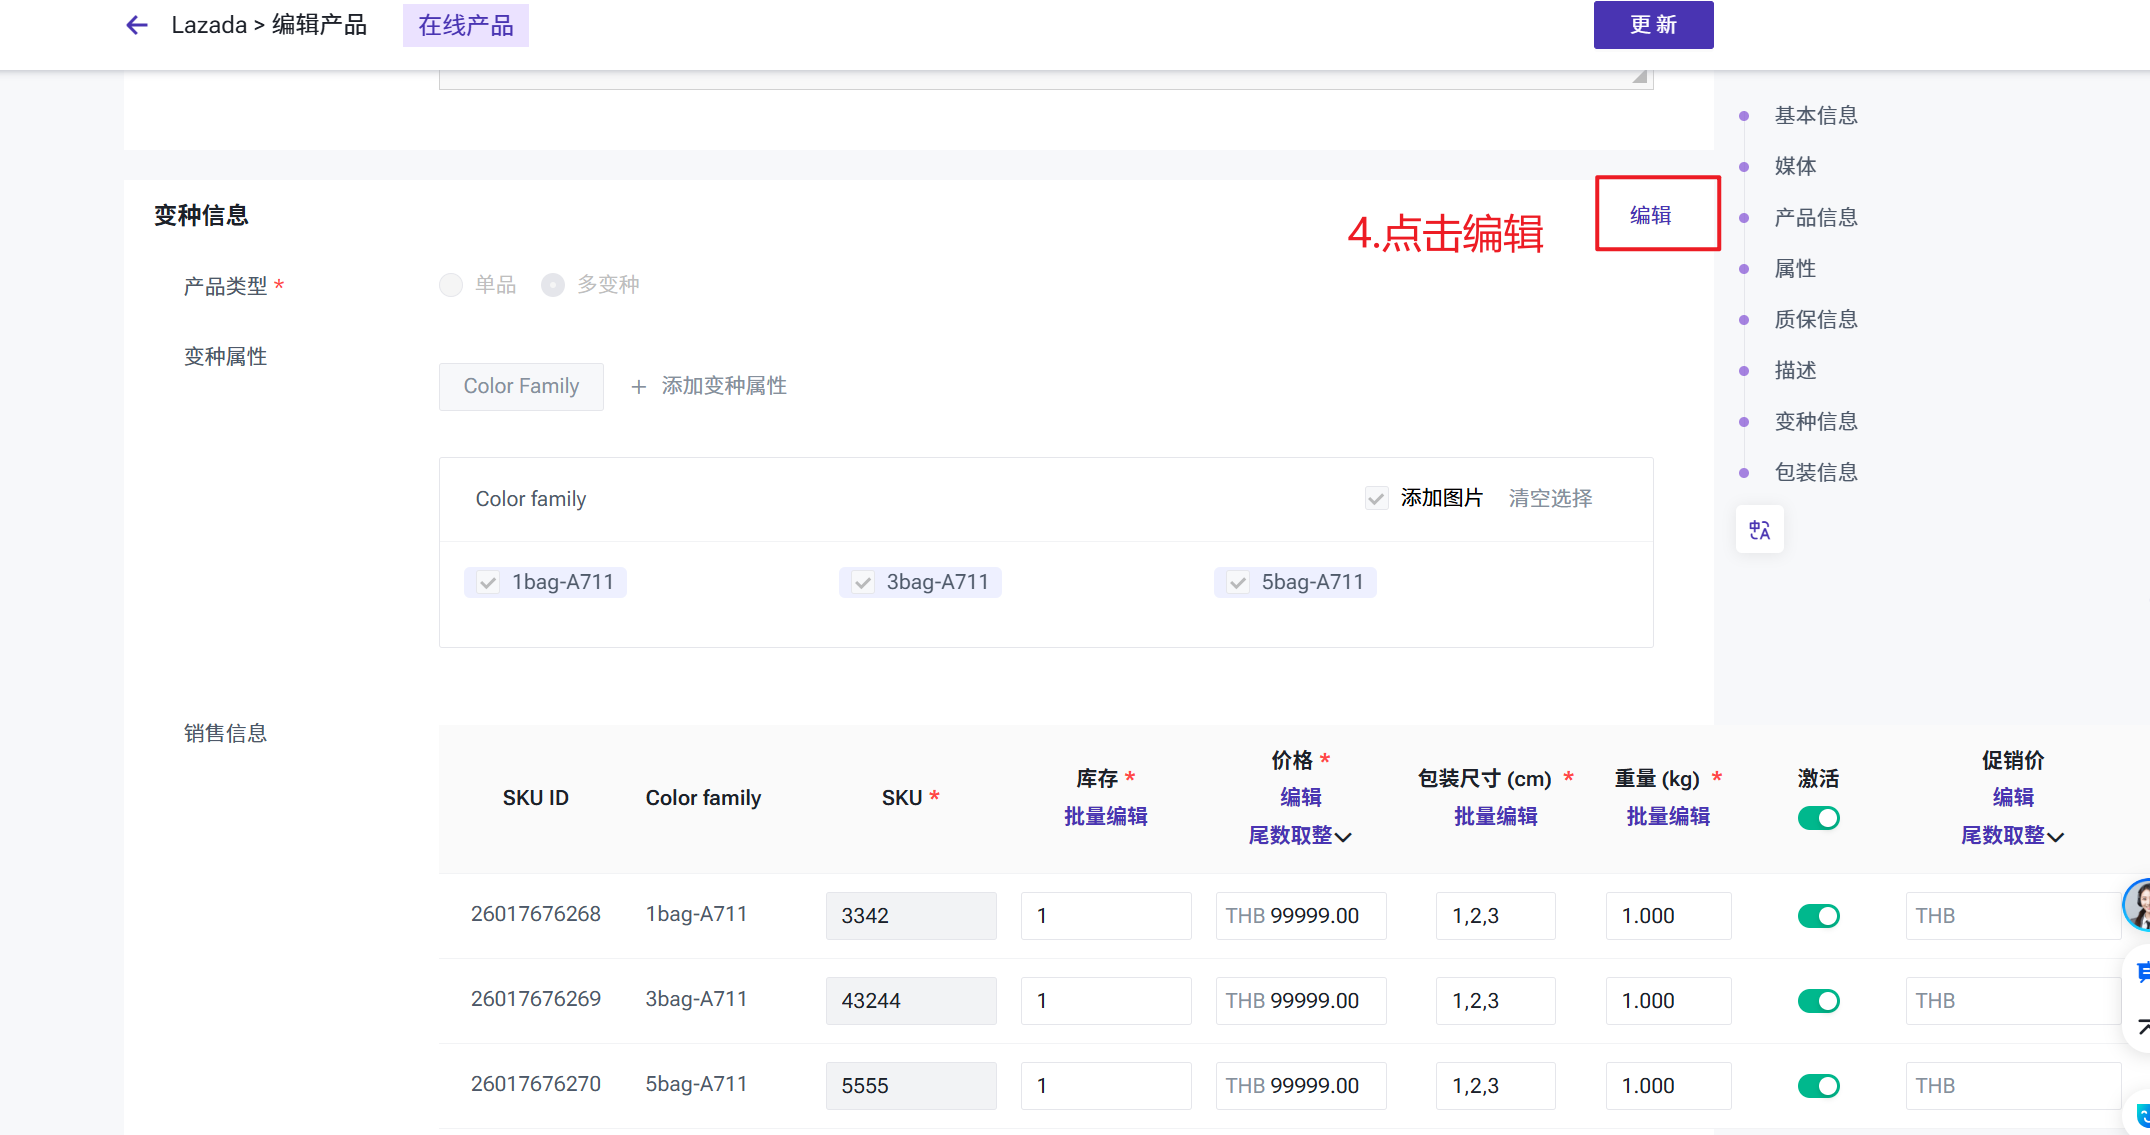
Task: Click the plus icon to add variant attribute
Action: [x=639, y=387]
